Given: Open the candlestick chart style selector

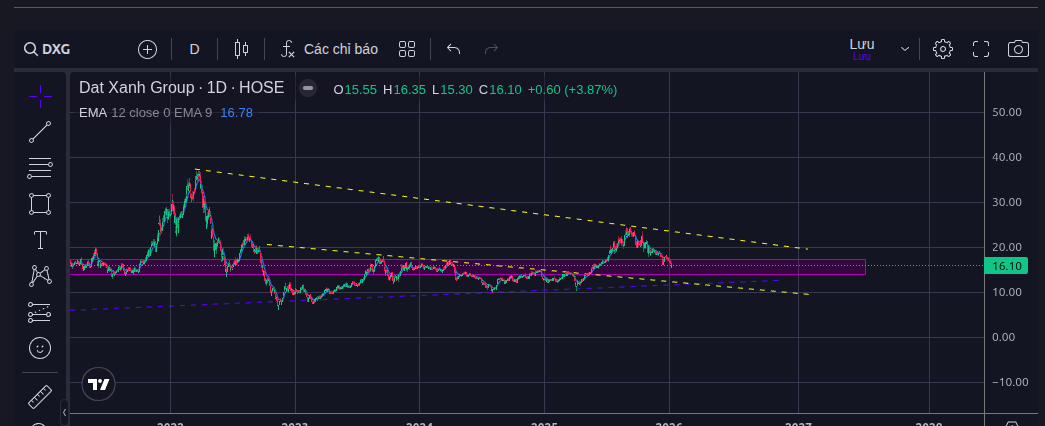Looking at the screenshot, I should click(241, 49).
